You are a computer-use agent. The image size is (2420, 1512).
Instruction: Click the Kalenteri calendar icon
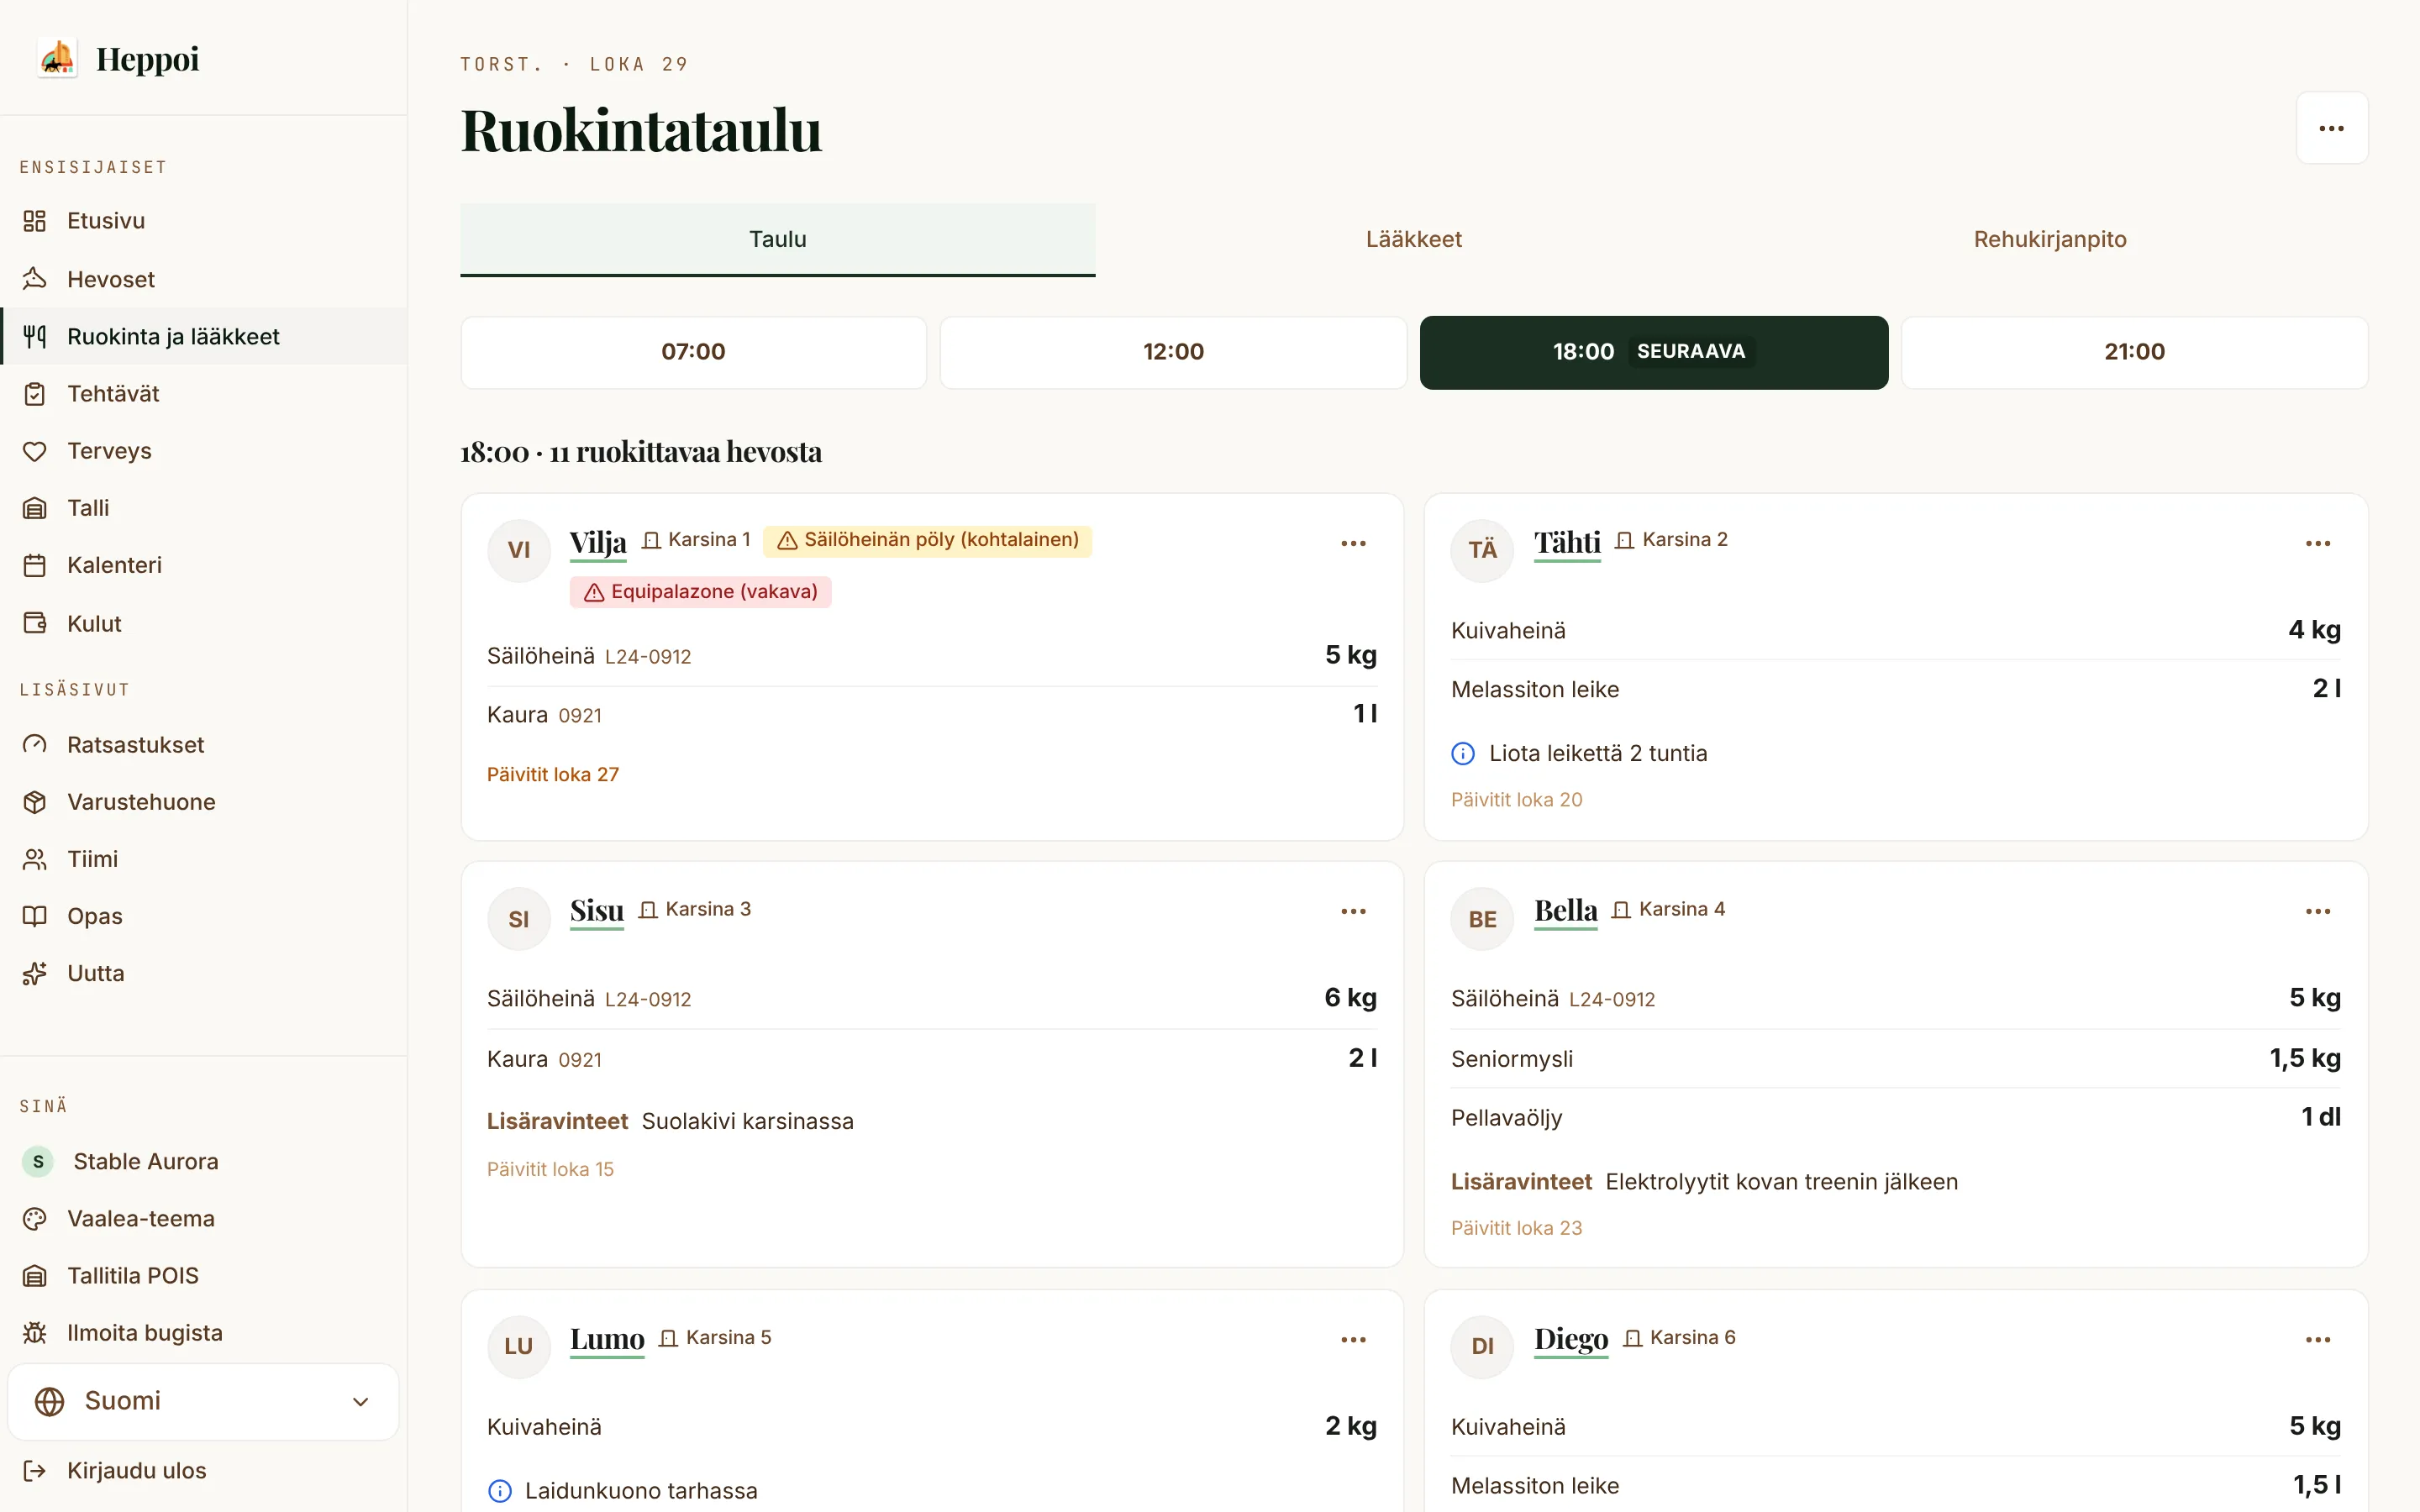[35, 566]
